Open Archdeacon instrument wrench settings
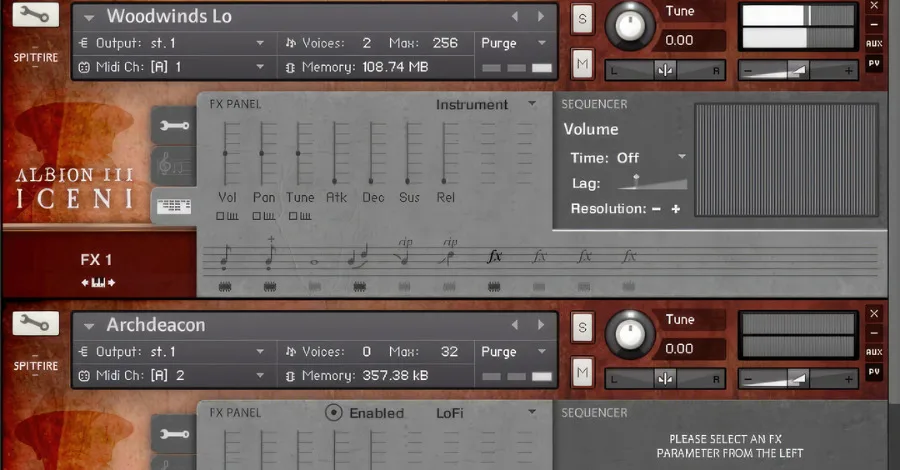The height and width of the screenshot is (470, 900). pos(36,323)
